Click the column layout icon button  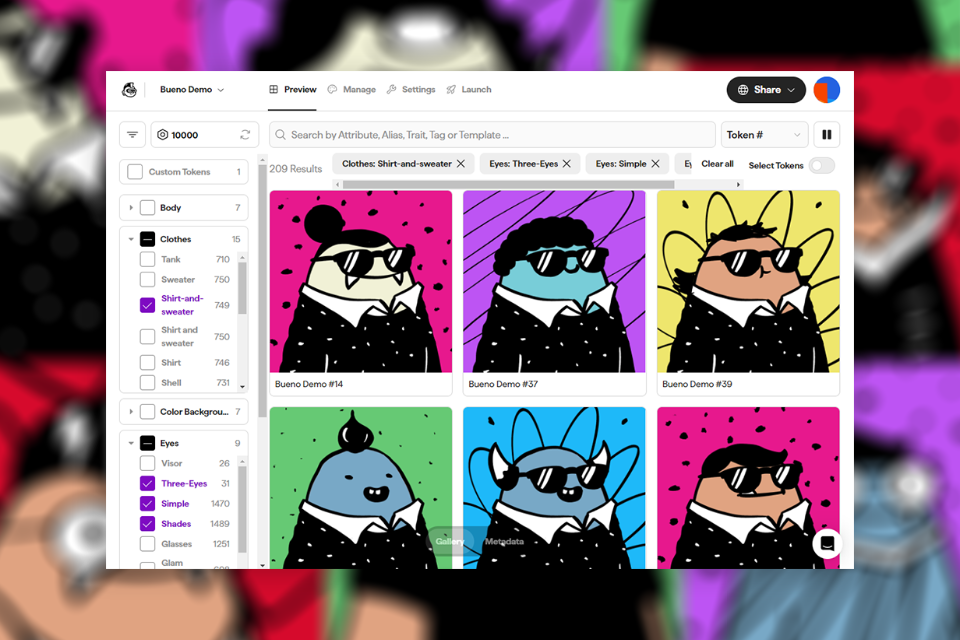(x=827, y=135)
